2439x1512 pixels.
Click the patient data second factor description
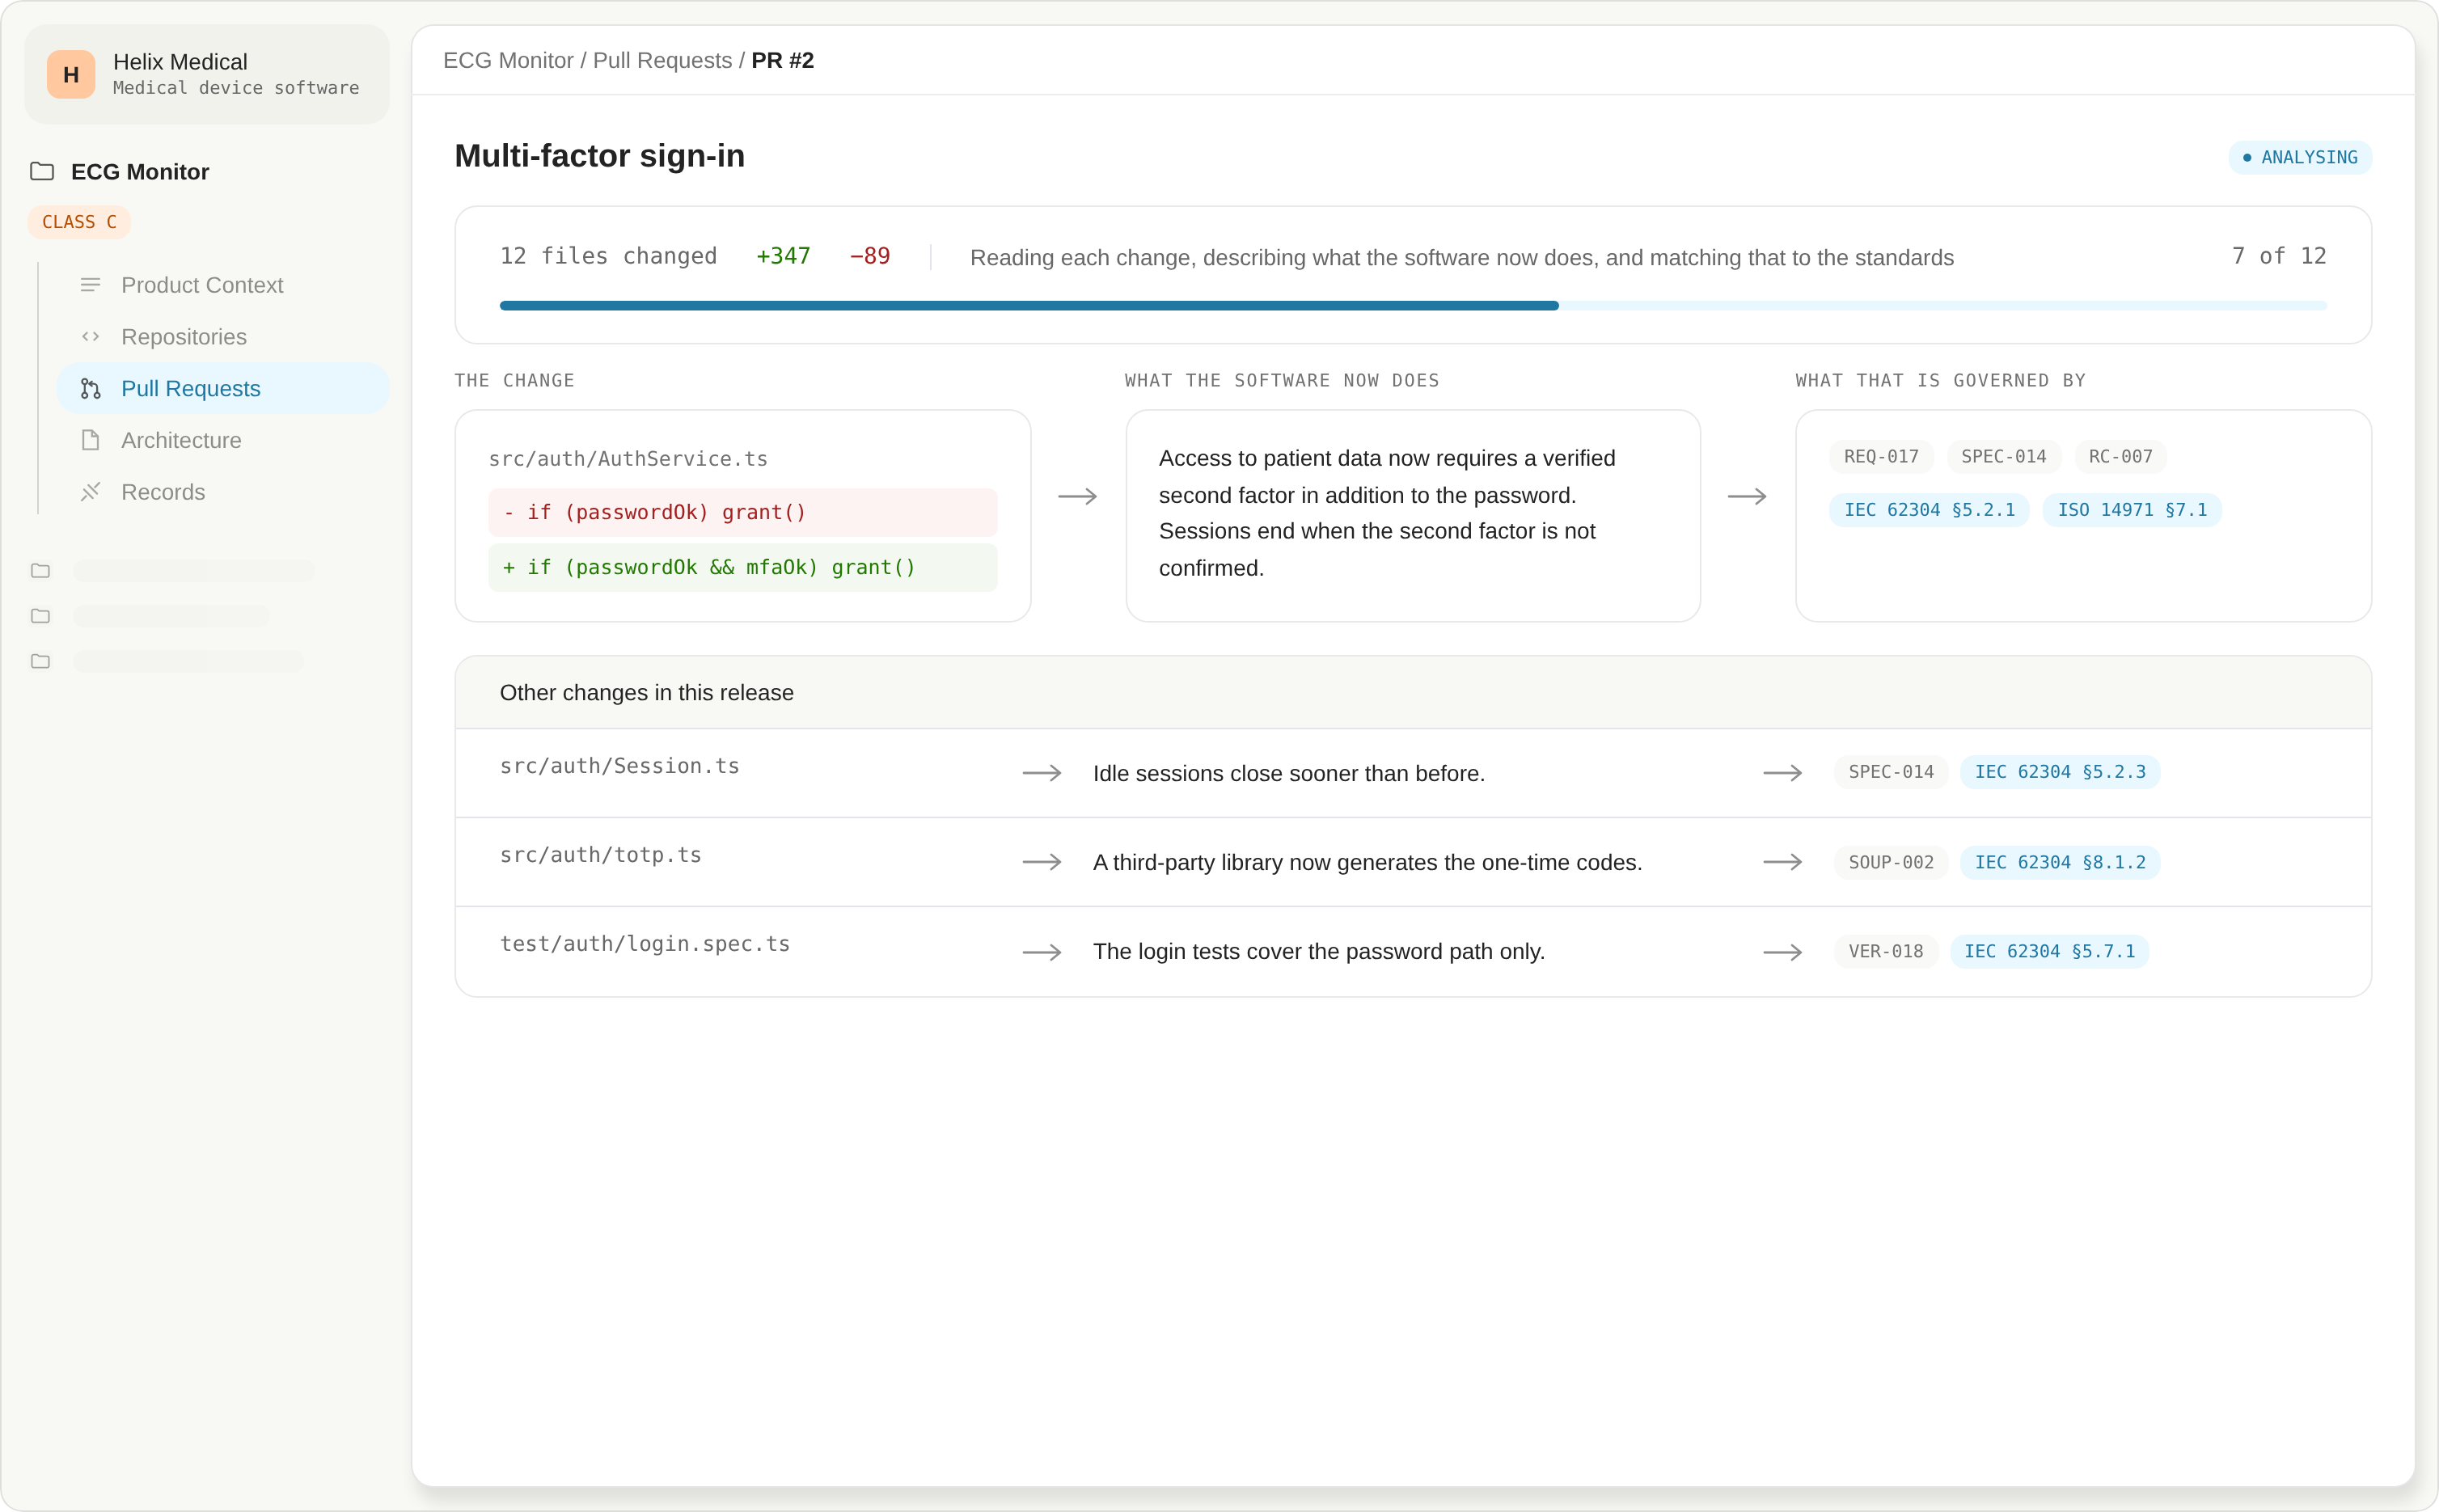pos(1386,513)
